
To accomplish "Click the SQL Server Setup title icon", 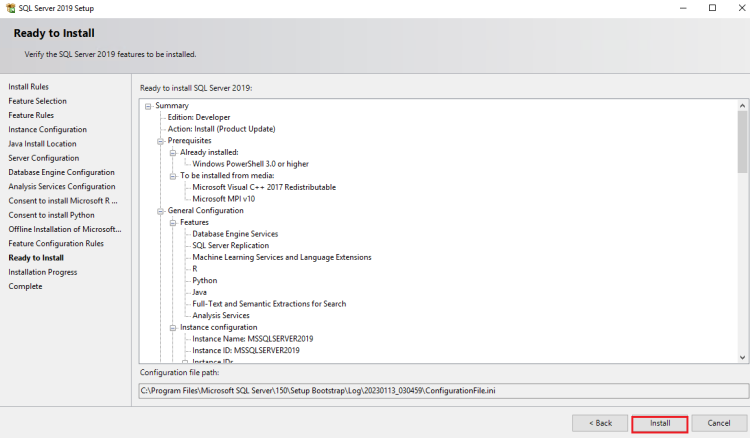I will pyautogui.click(x=11, y=8).
